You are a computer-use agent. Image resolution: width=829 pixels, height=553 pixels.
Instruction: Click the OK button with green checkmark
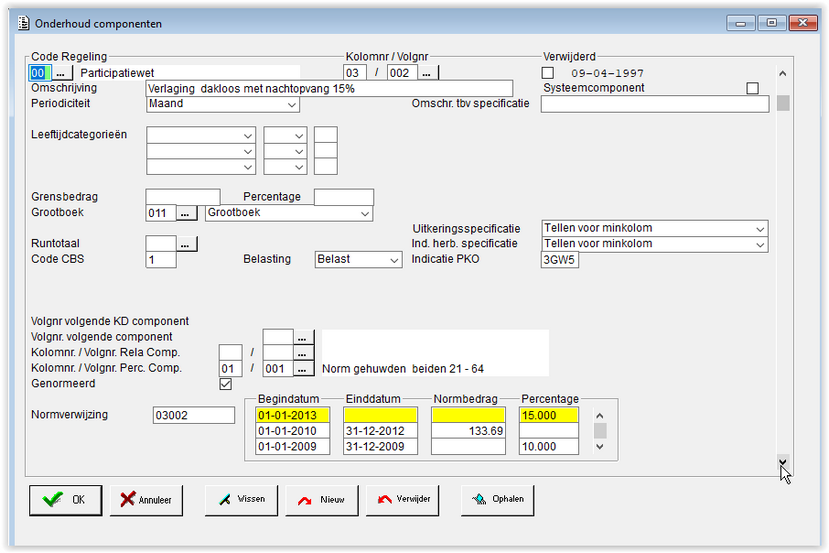[66, 500]
